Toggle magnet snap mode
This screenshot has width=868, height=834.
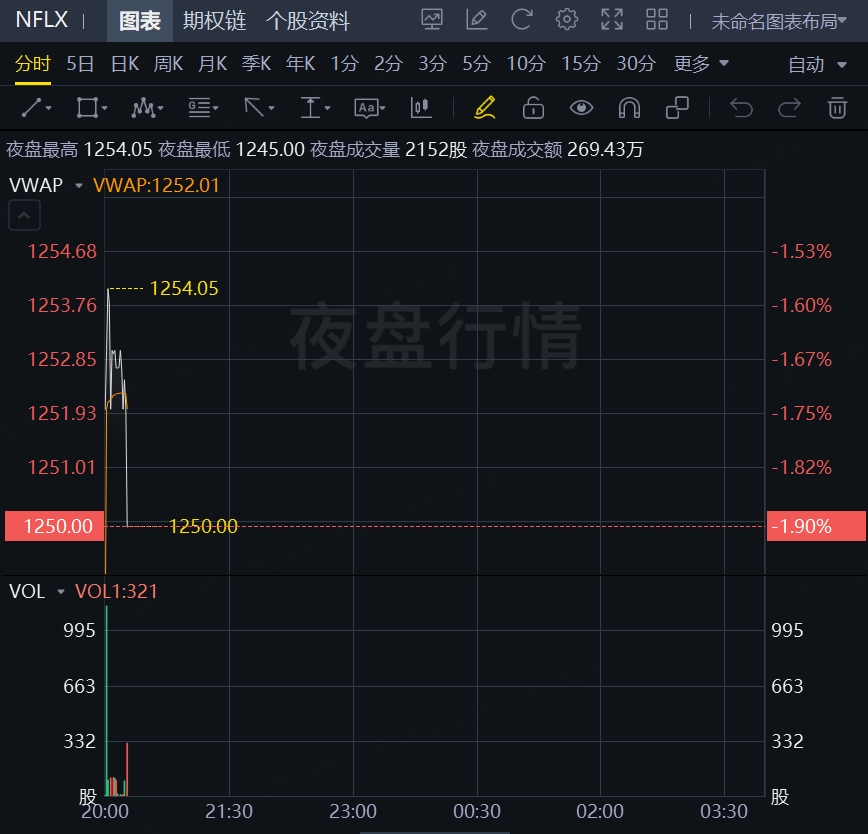629,107
